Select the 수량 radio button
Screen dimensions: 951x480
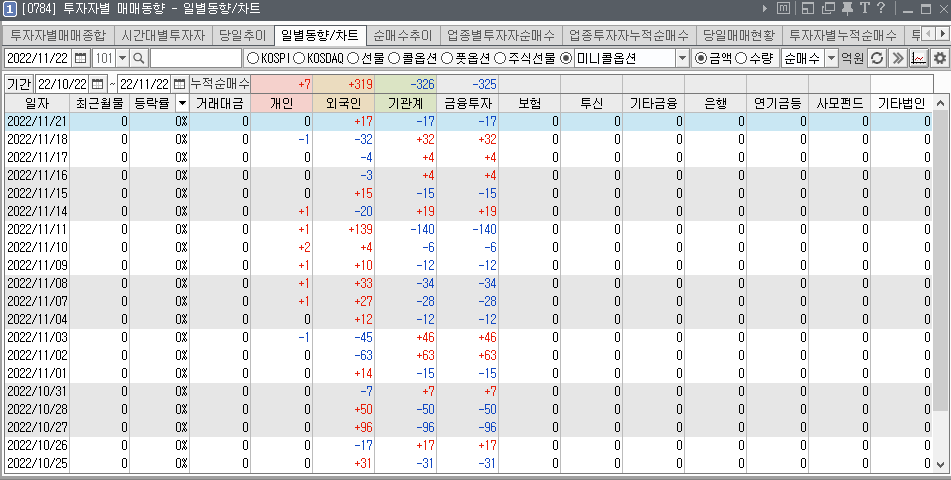[x=741, y=58]
